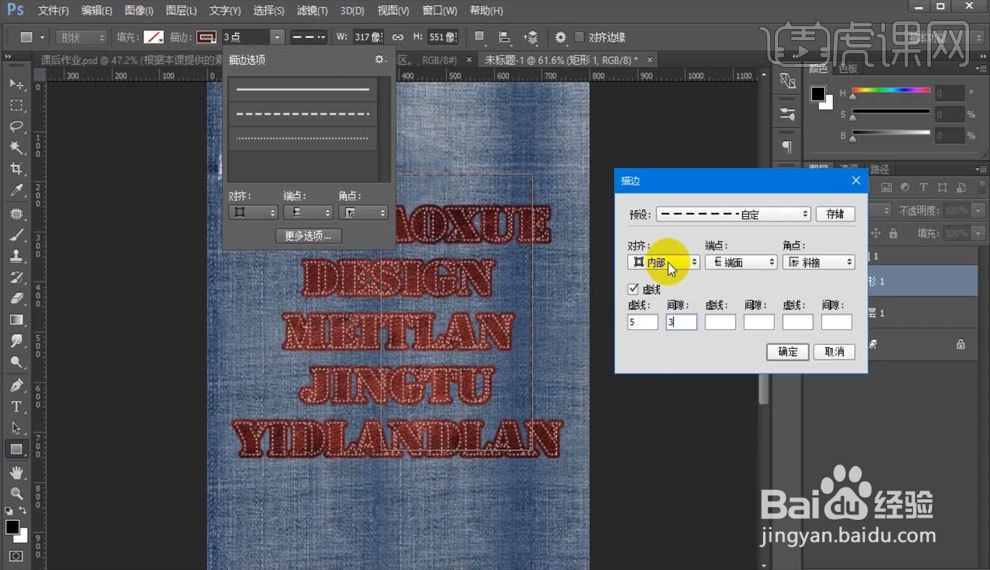This screenshot has width=990, height=570.
Task: Select the Zoom tool
Action: click(16, 494)
